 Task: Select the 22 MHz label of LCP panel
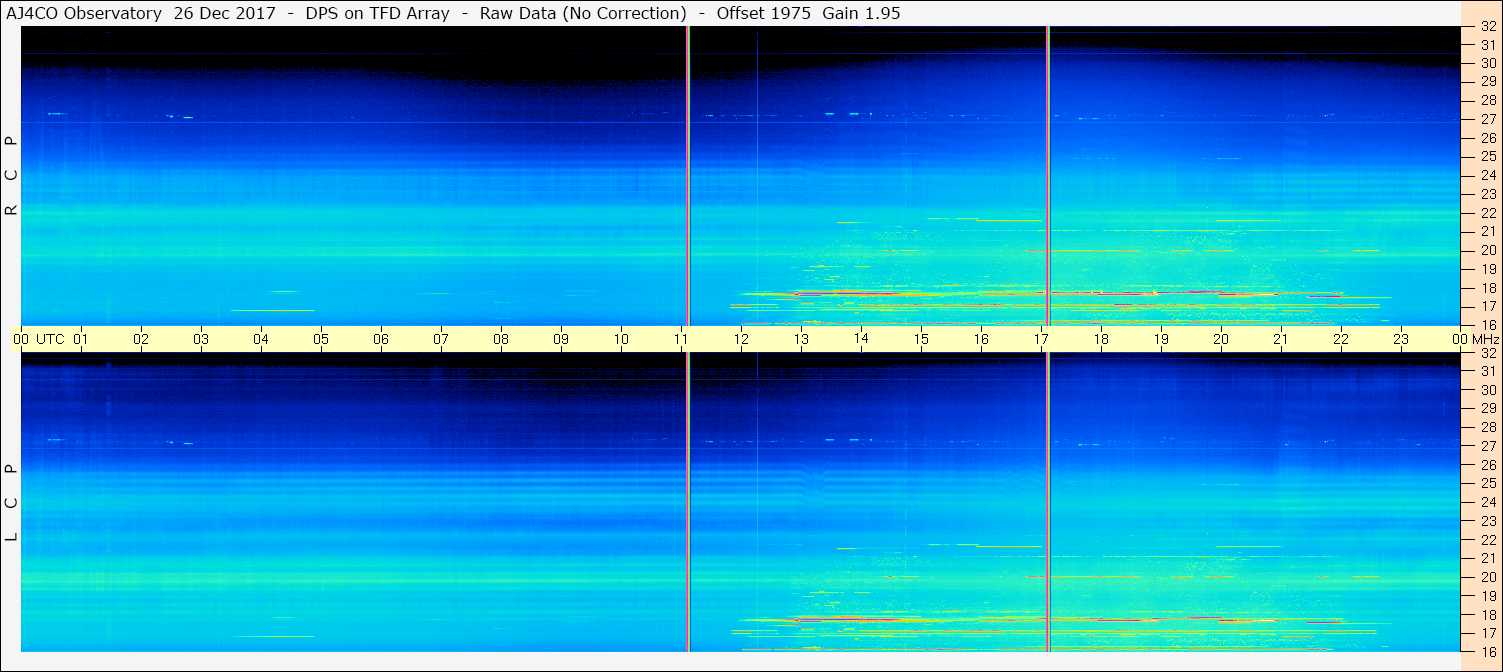(1487, 540)
